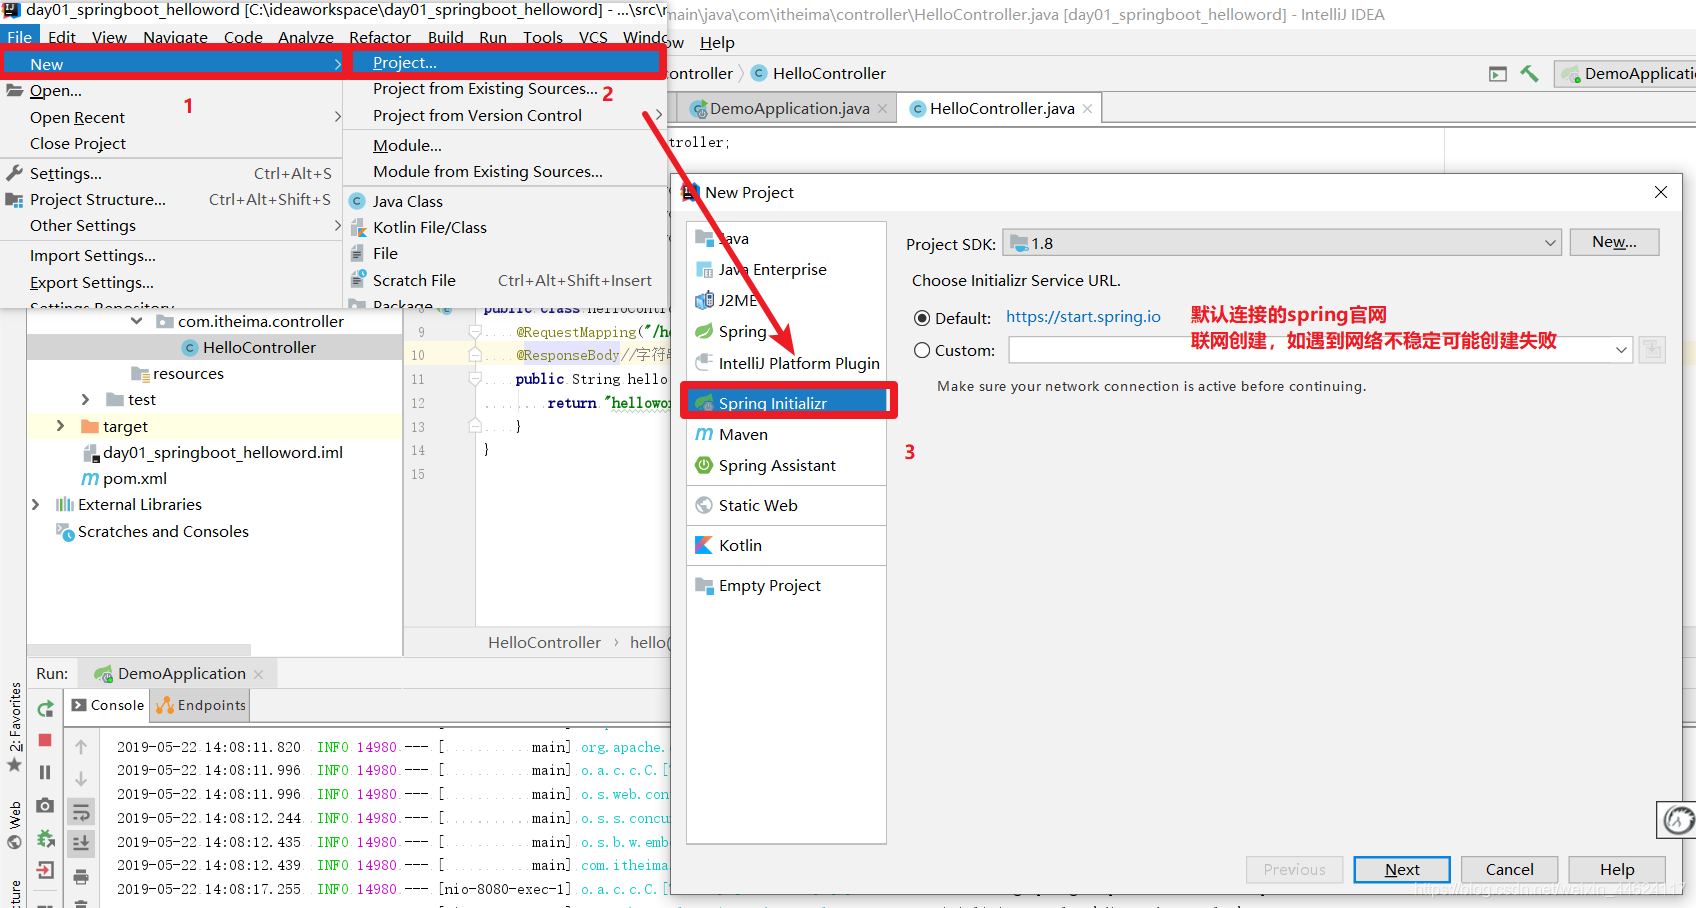
Task: Toggle scroll to end of console
Action: pyautogui.click(x=81, y=843)
